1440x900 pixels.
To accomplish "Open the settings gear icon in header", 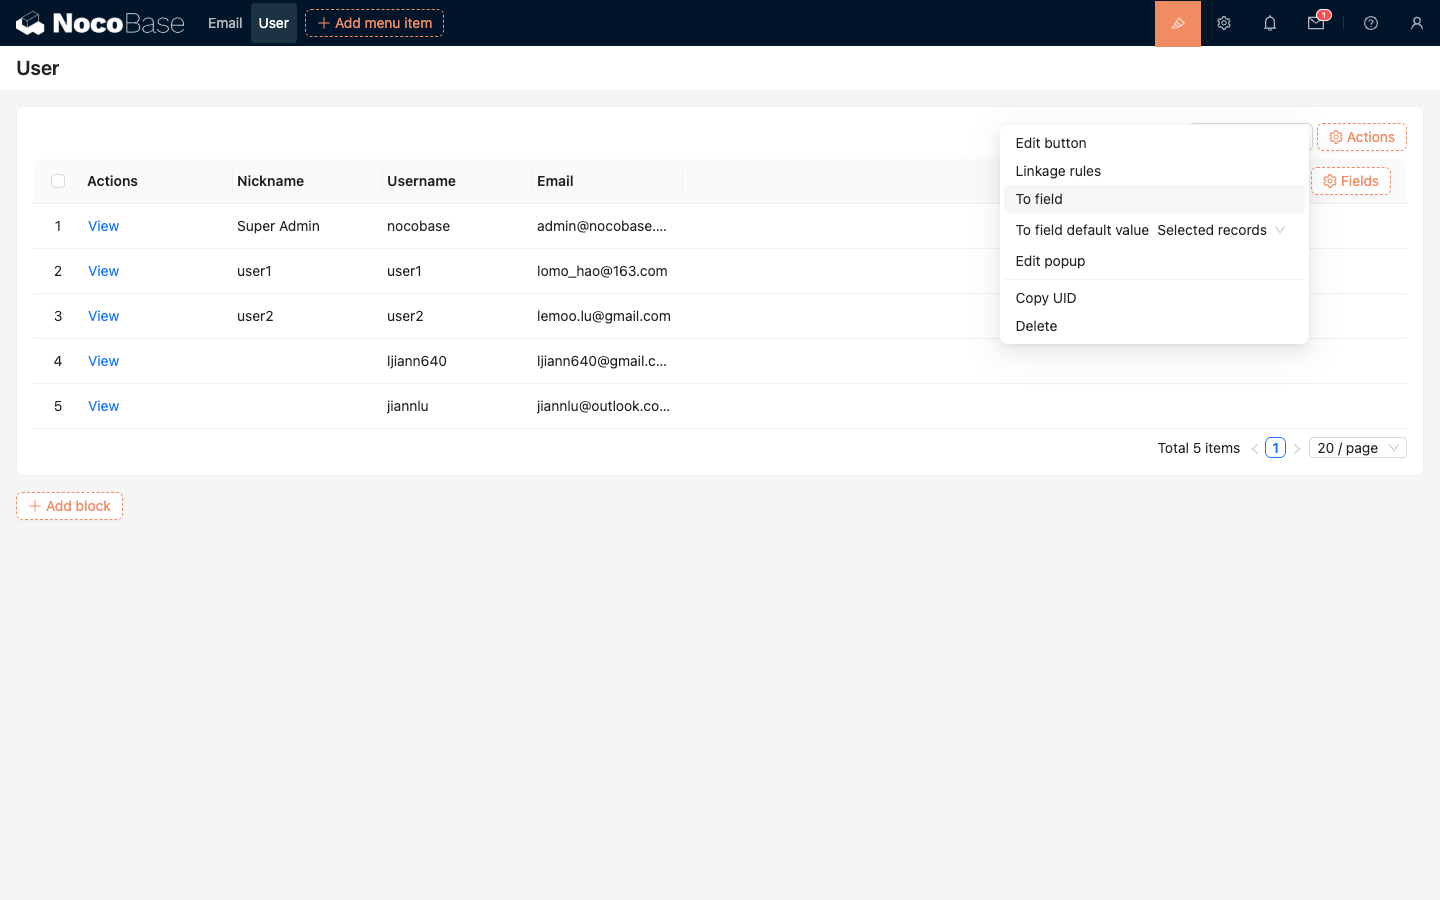I will pos(1223,23).
